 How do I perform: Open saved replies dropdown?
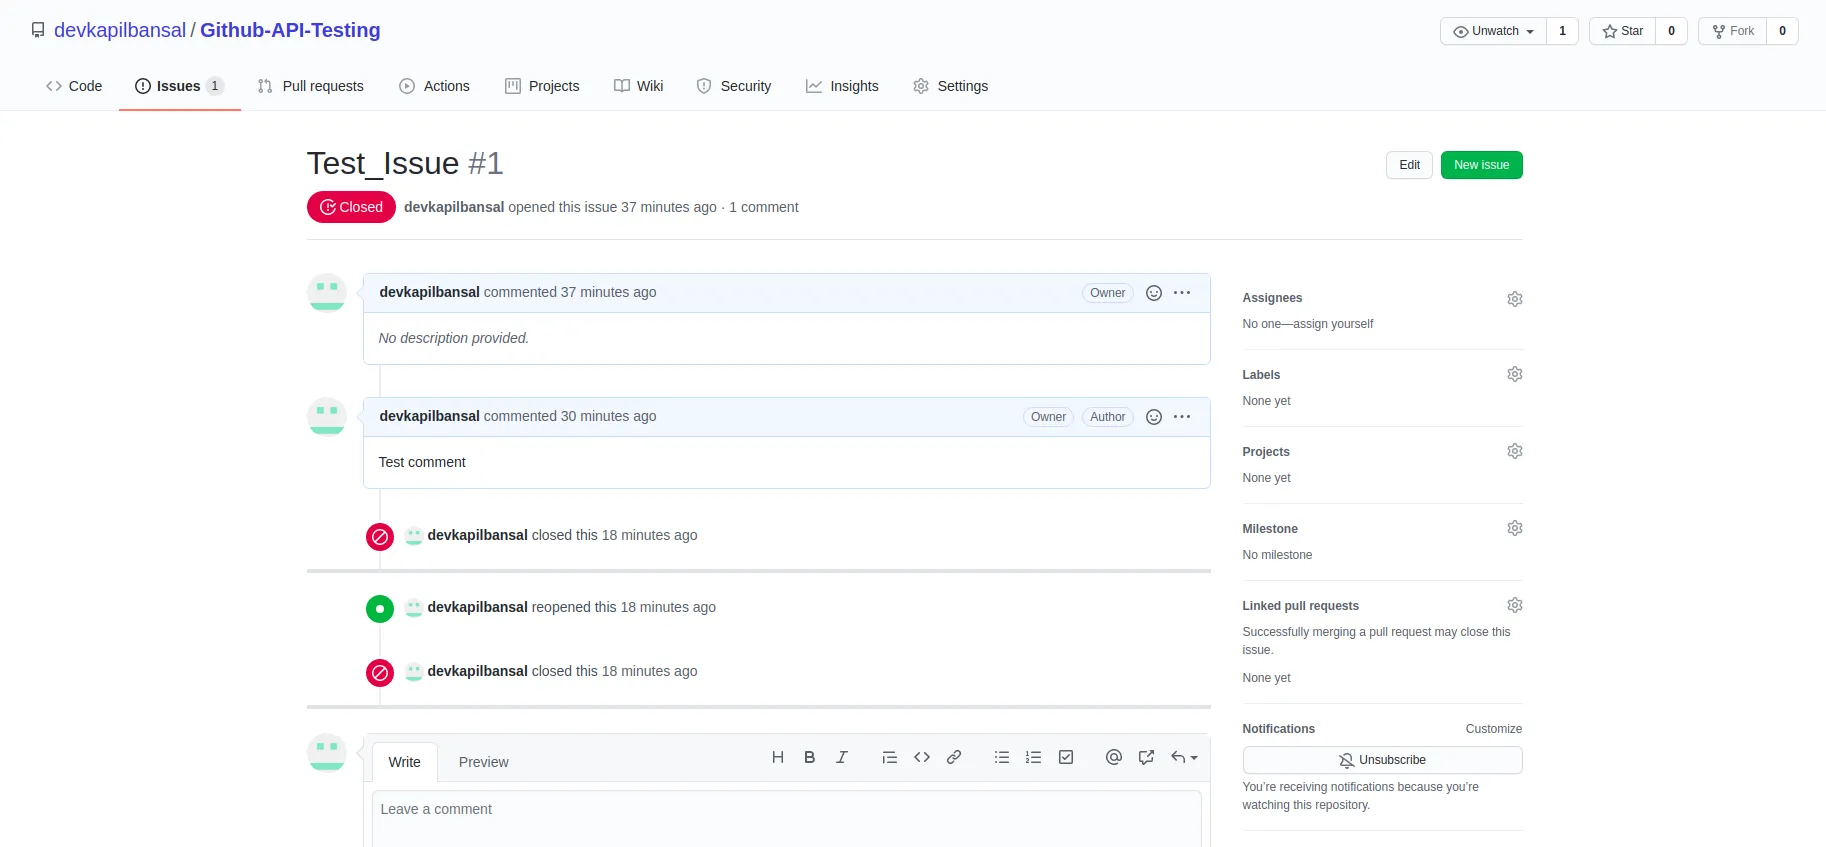pos(1184,758)
